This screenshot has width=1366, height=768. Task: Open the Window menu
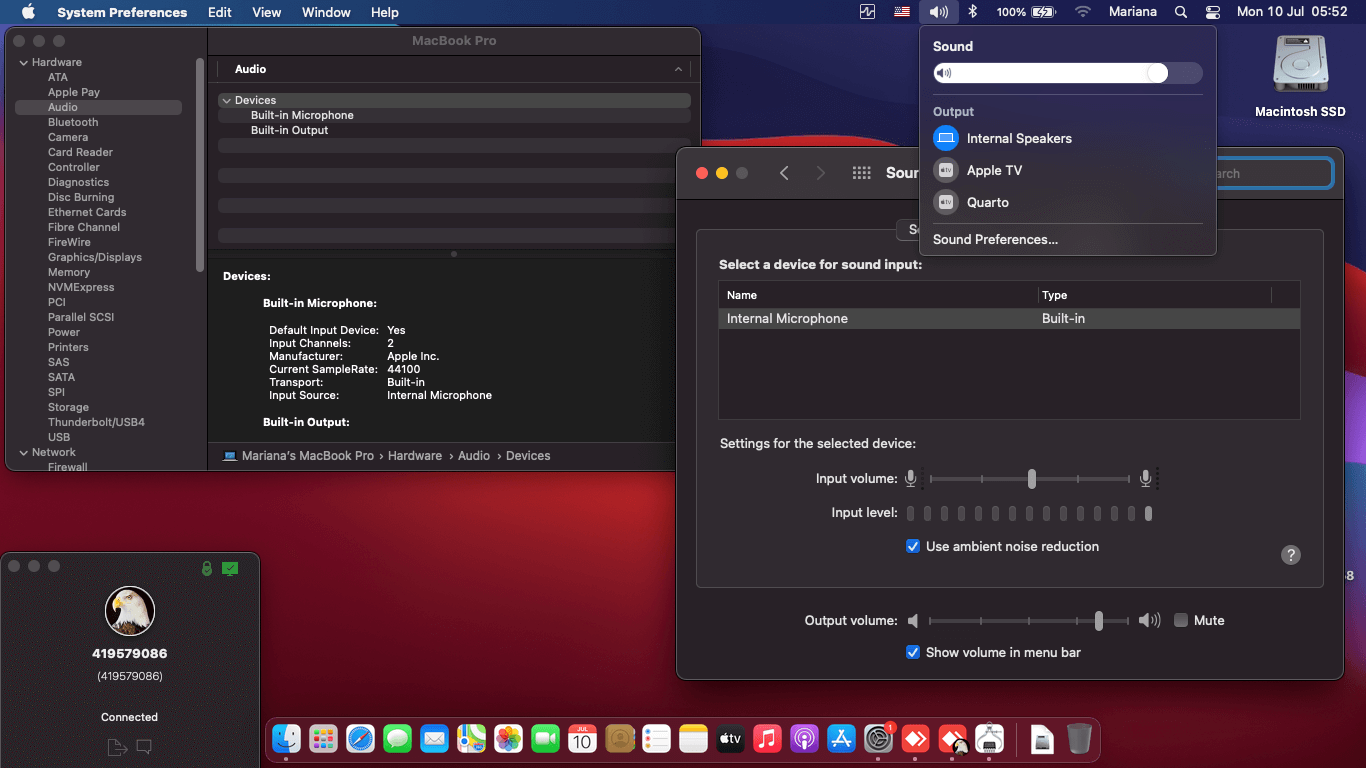click(326, 12)
